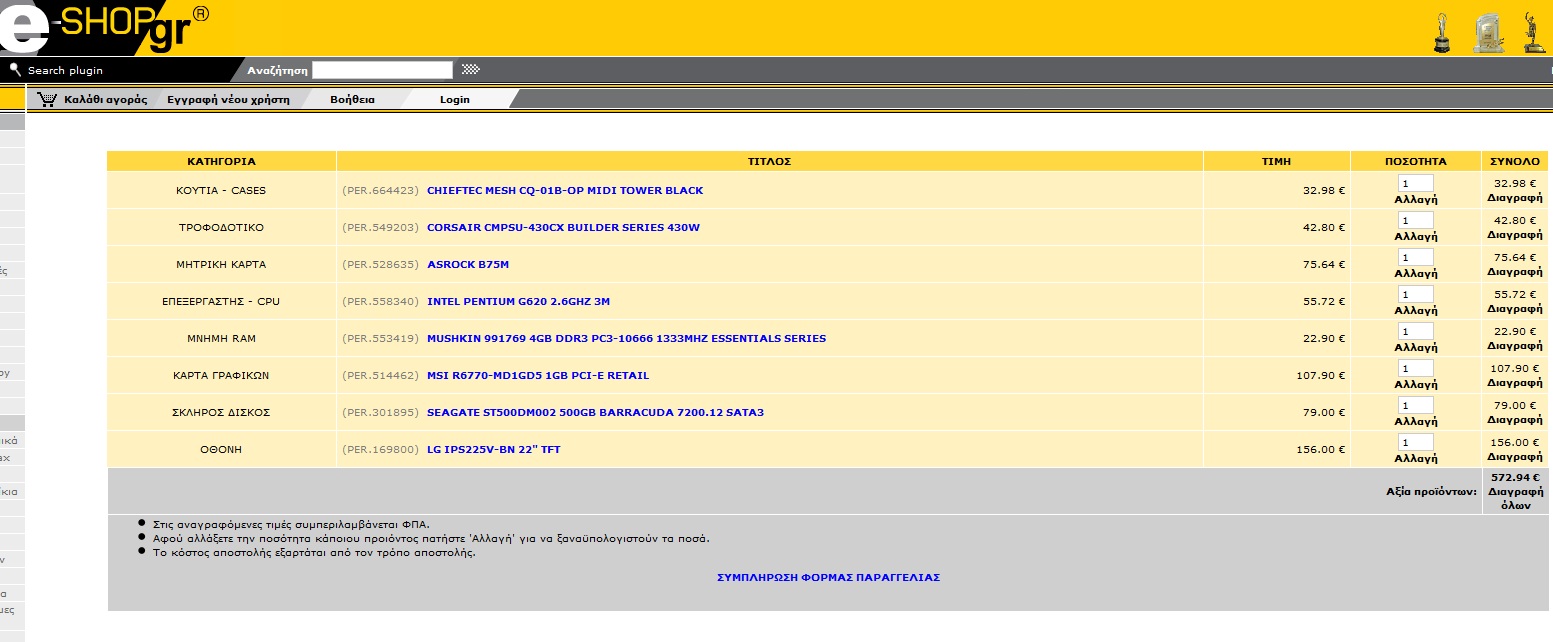Open the Βοήθεια menu item
Viewport: 1553px width, 642px height.
tap(352, 99)
